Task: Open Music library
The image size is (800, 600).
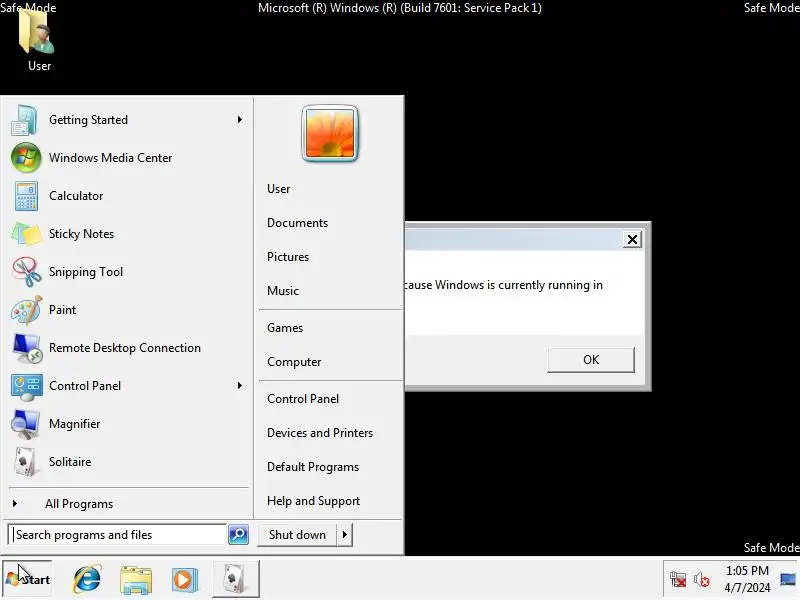Action: pos(283,291)
